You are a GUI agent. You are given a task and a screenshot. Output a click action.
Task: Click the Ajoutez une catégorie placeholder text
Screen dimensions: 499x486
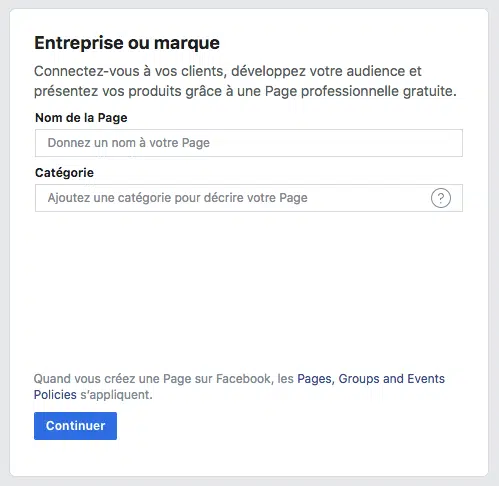[x=177, y=198]
